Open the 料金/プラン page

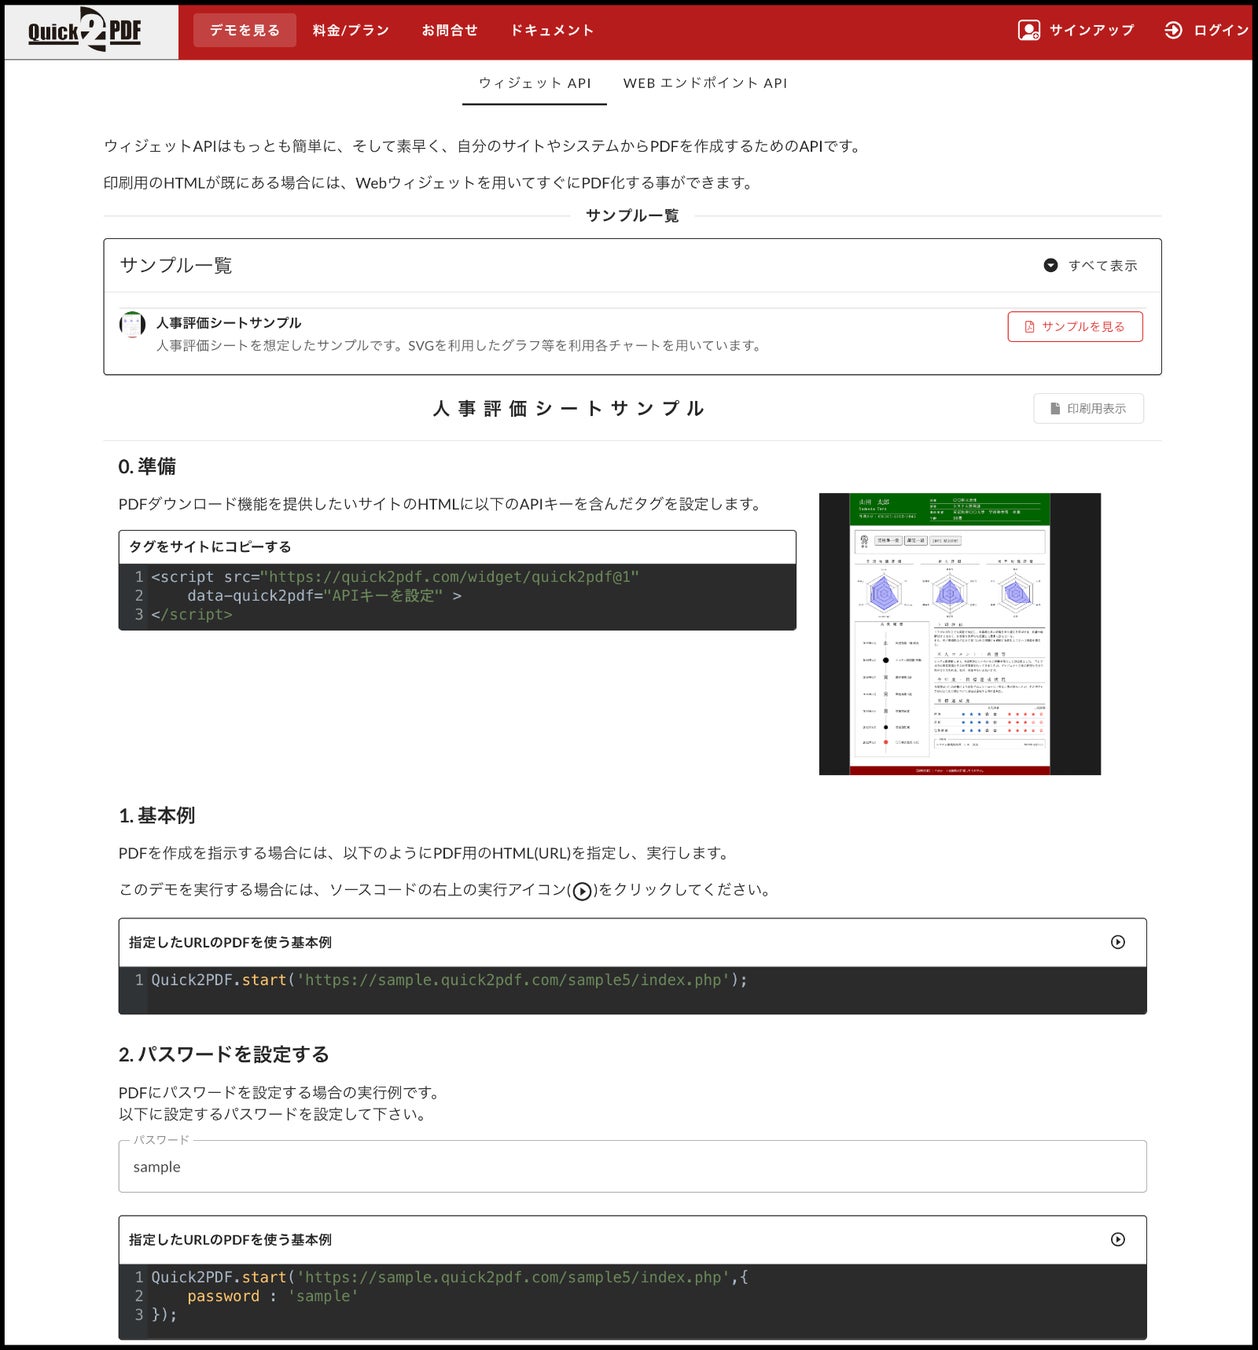click(351, 30)
